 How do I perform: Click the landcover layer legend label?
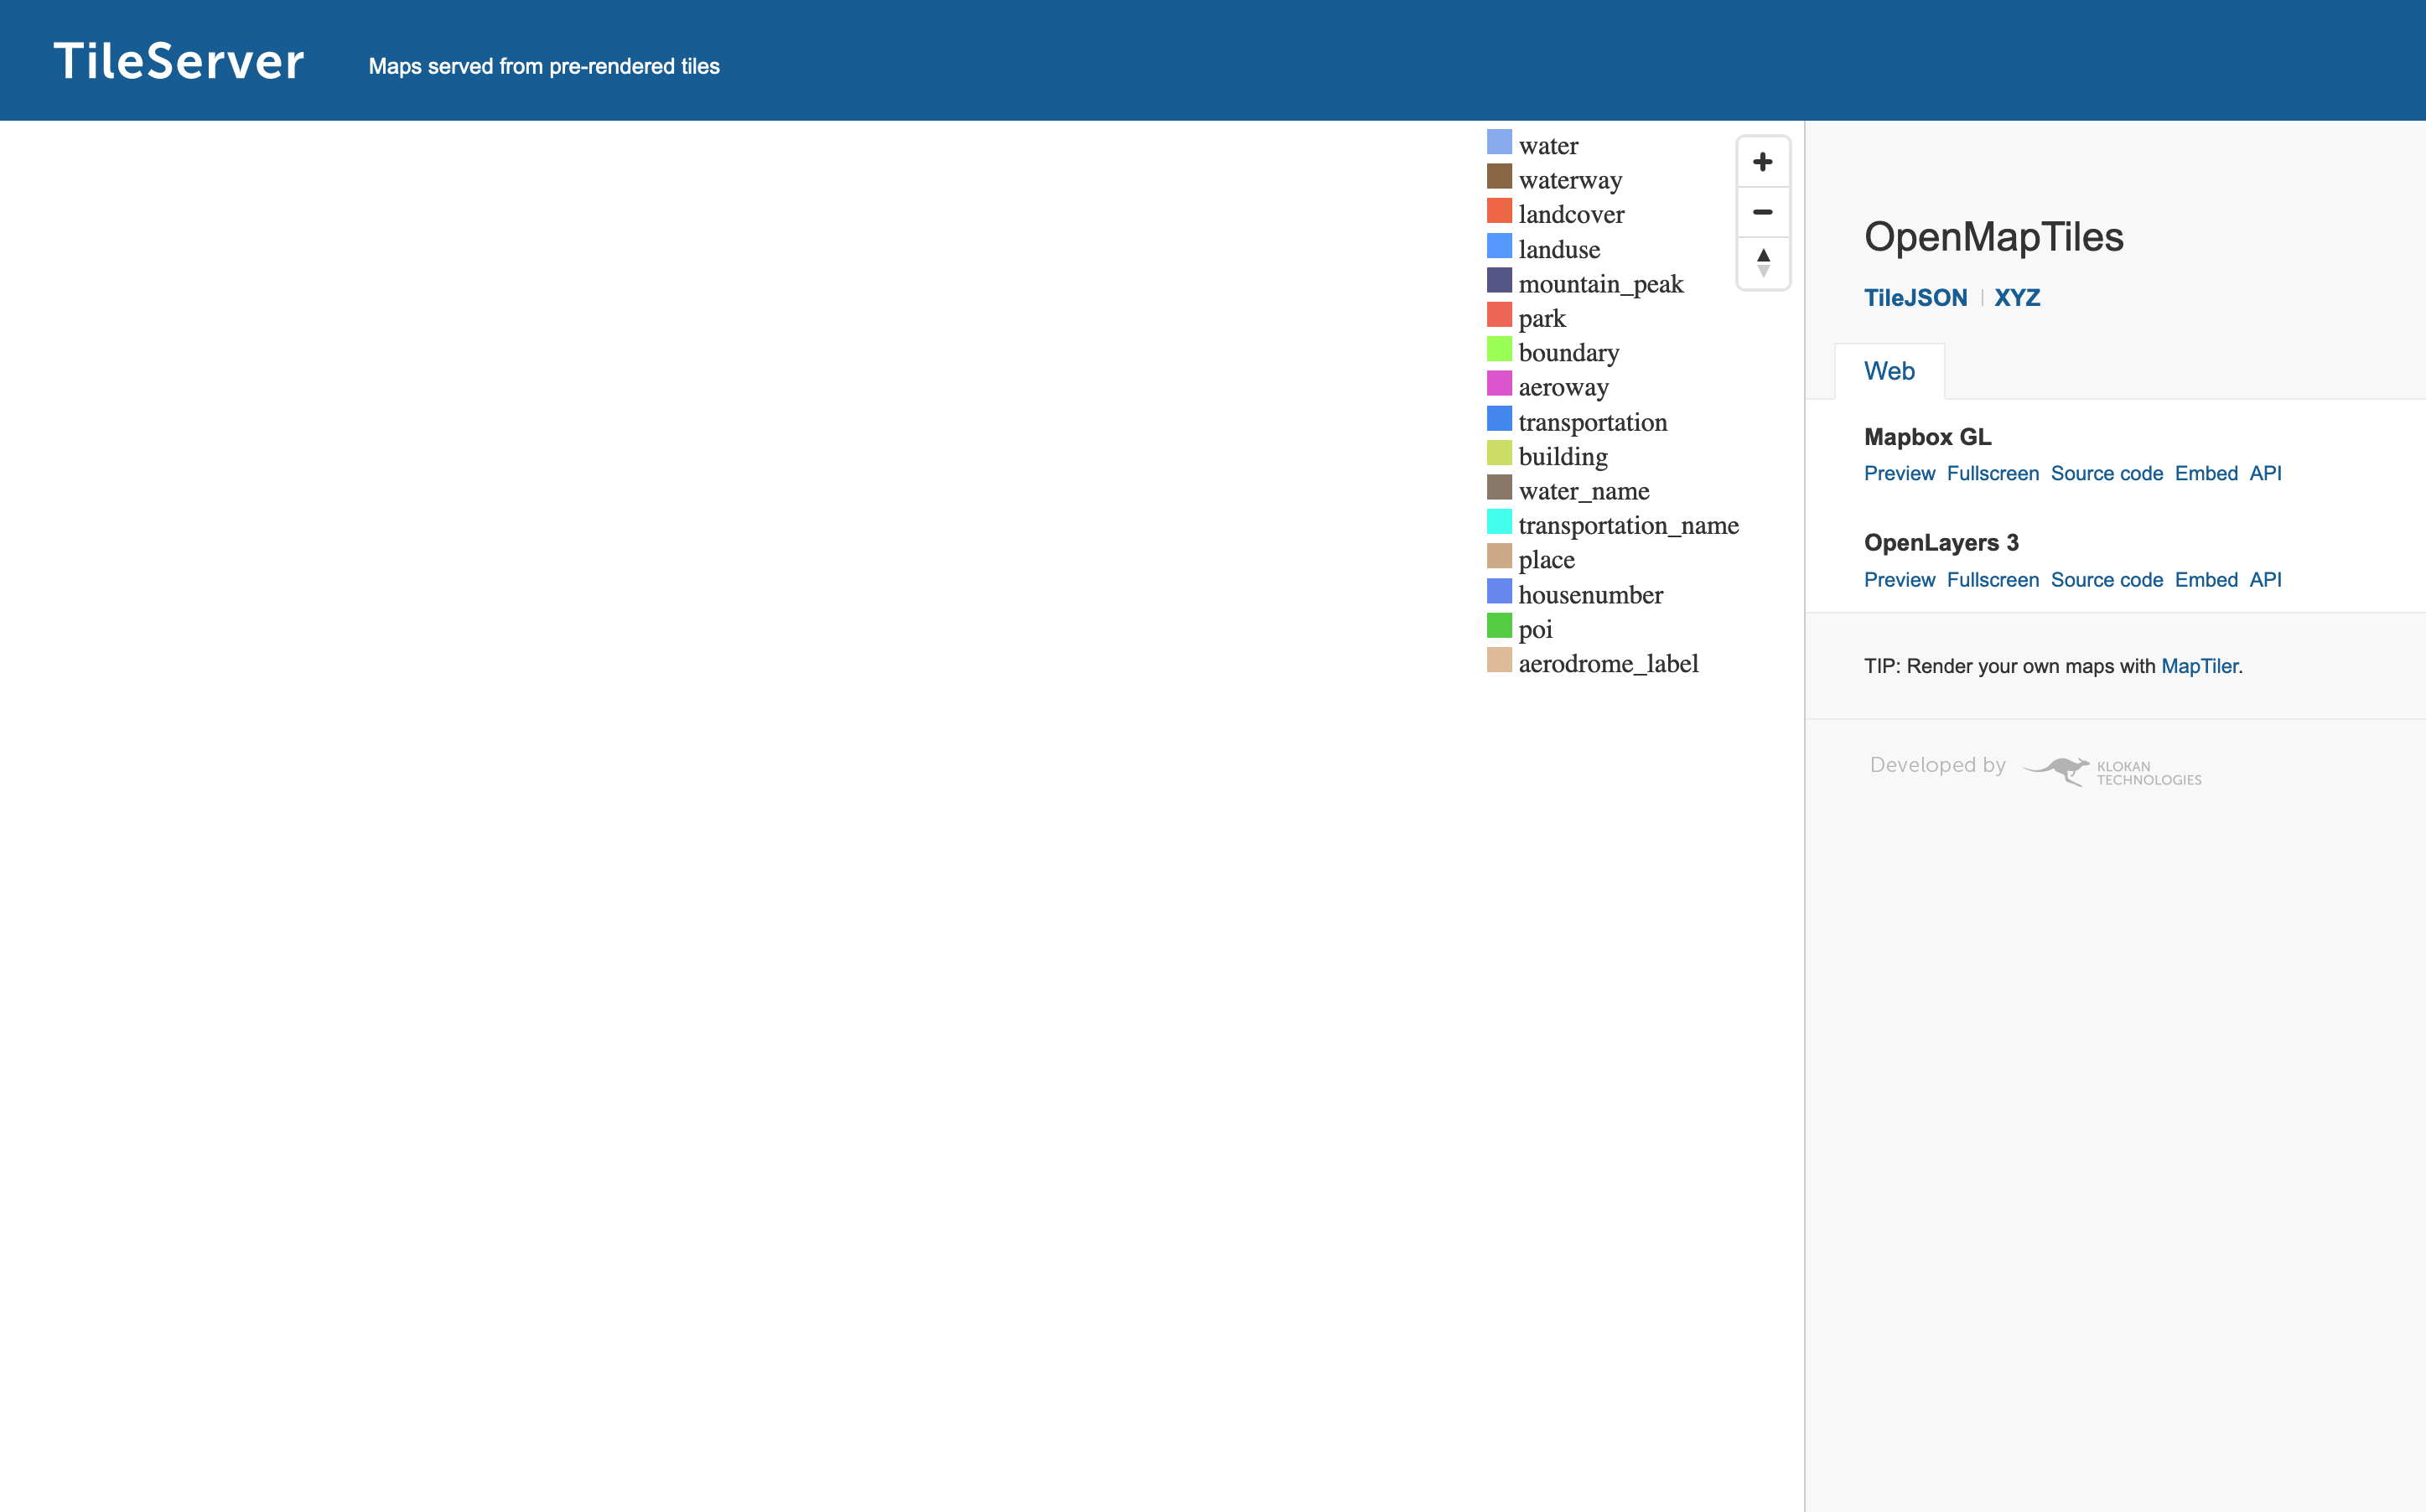tap(1570, 215)
